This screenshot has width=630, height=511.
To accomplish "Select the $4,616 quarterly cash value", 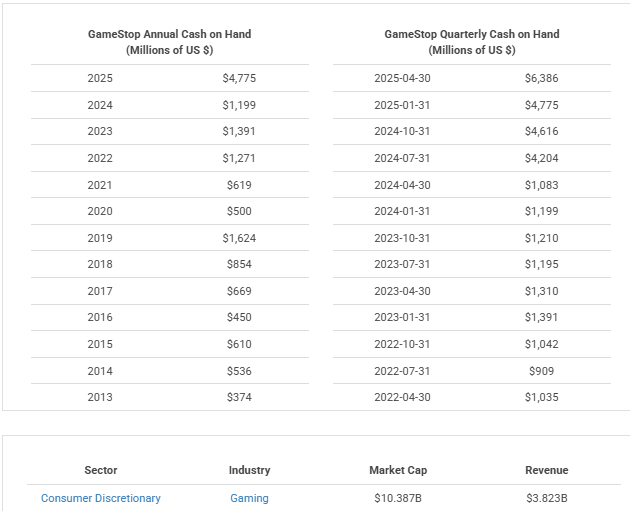I will click(x=541, y=131).
